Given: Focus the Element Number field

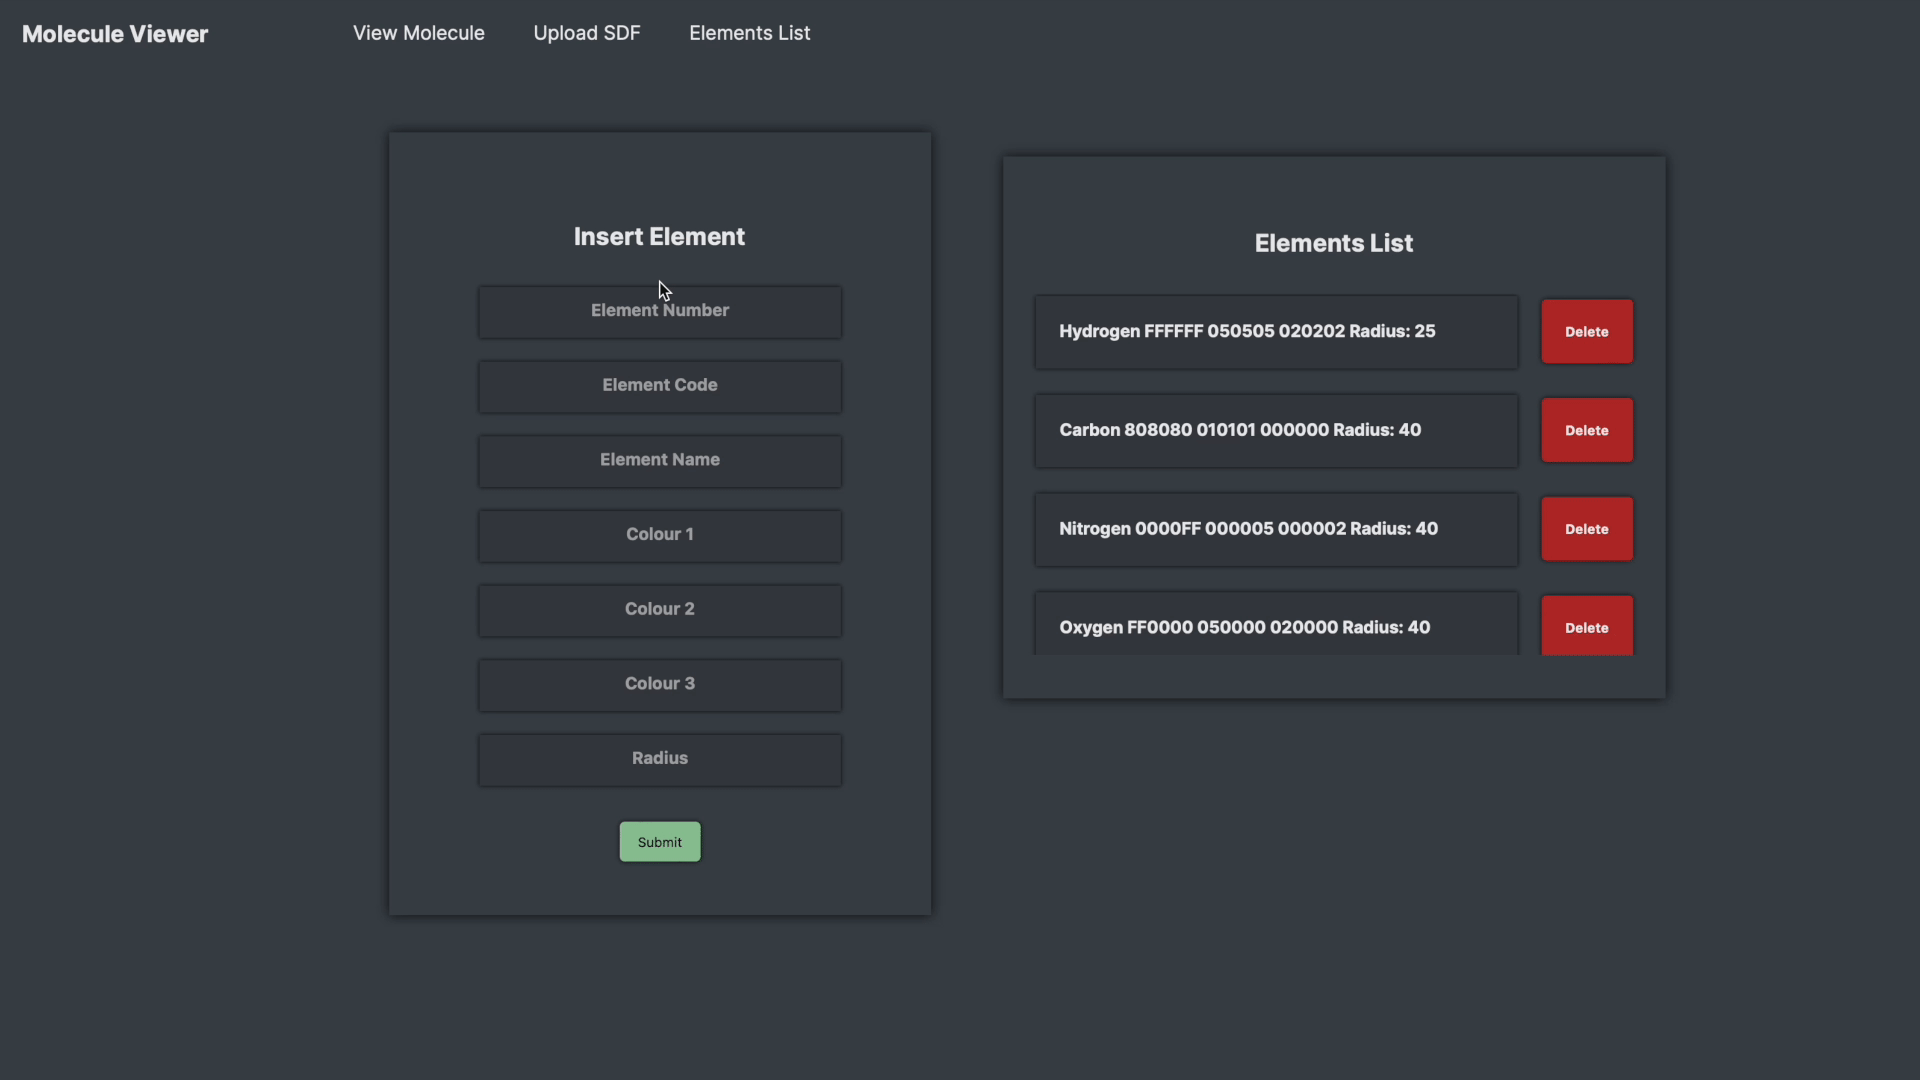Looking at the screenshot, I should click(660, 311).
